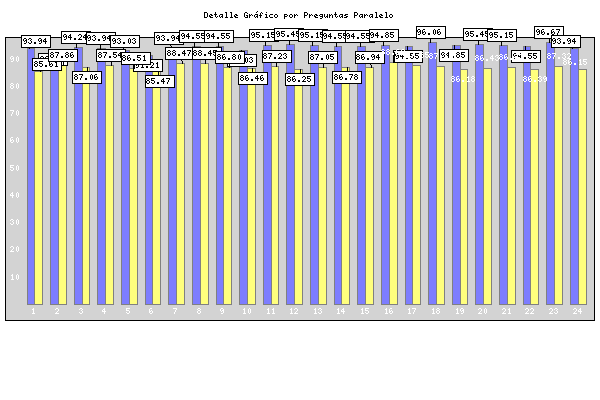600x400 pixels.
Task: Select x-axis label 5
Action: (128, 311)
